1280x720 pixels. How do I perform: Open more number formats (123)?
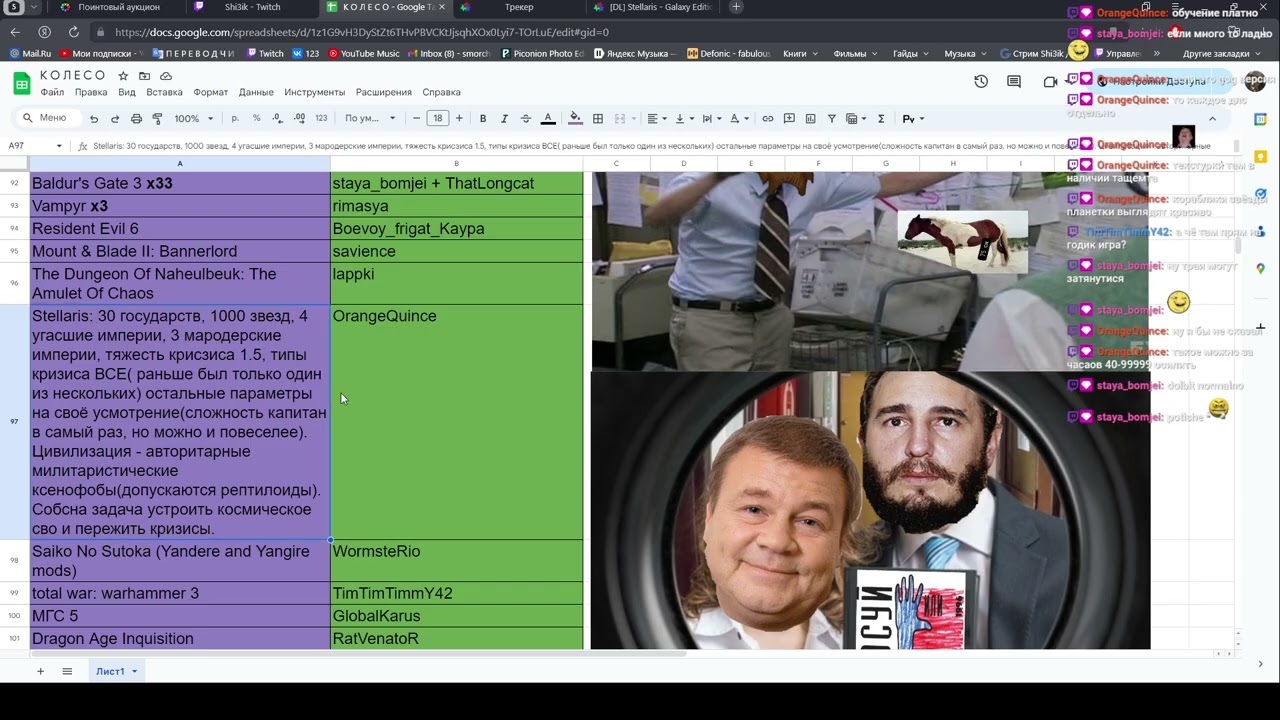(321, 118)
